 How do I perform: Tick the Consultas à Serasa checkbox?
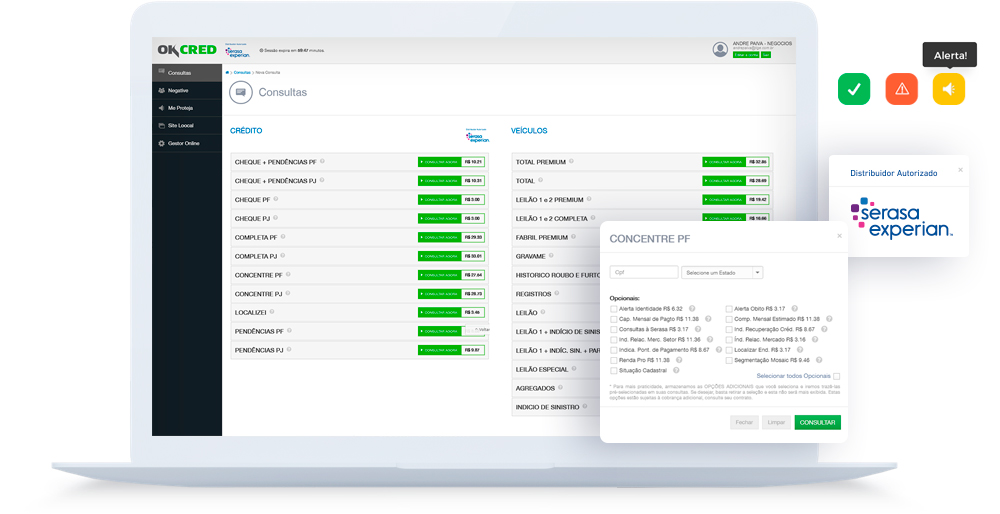614,330
